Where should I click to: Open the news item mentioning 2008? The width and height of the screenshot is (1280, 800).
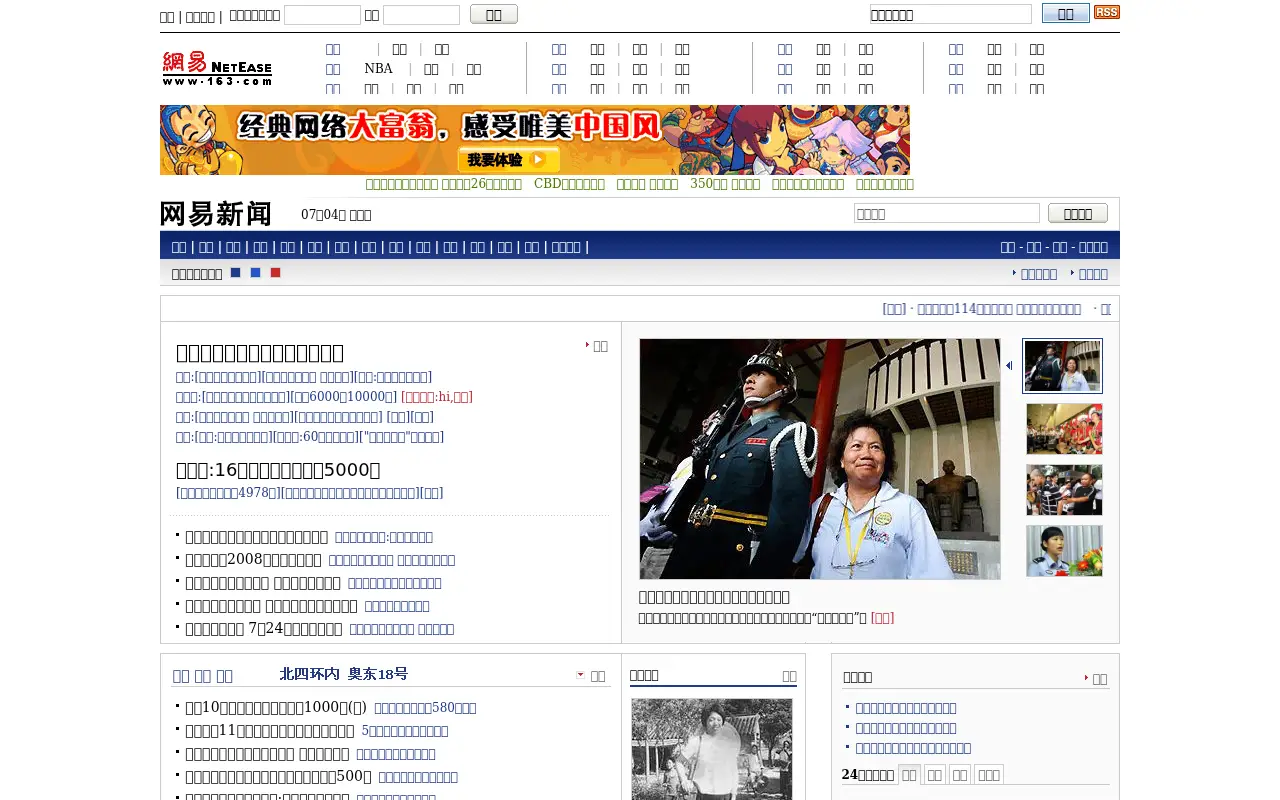(x=253, y=560)
